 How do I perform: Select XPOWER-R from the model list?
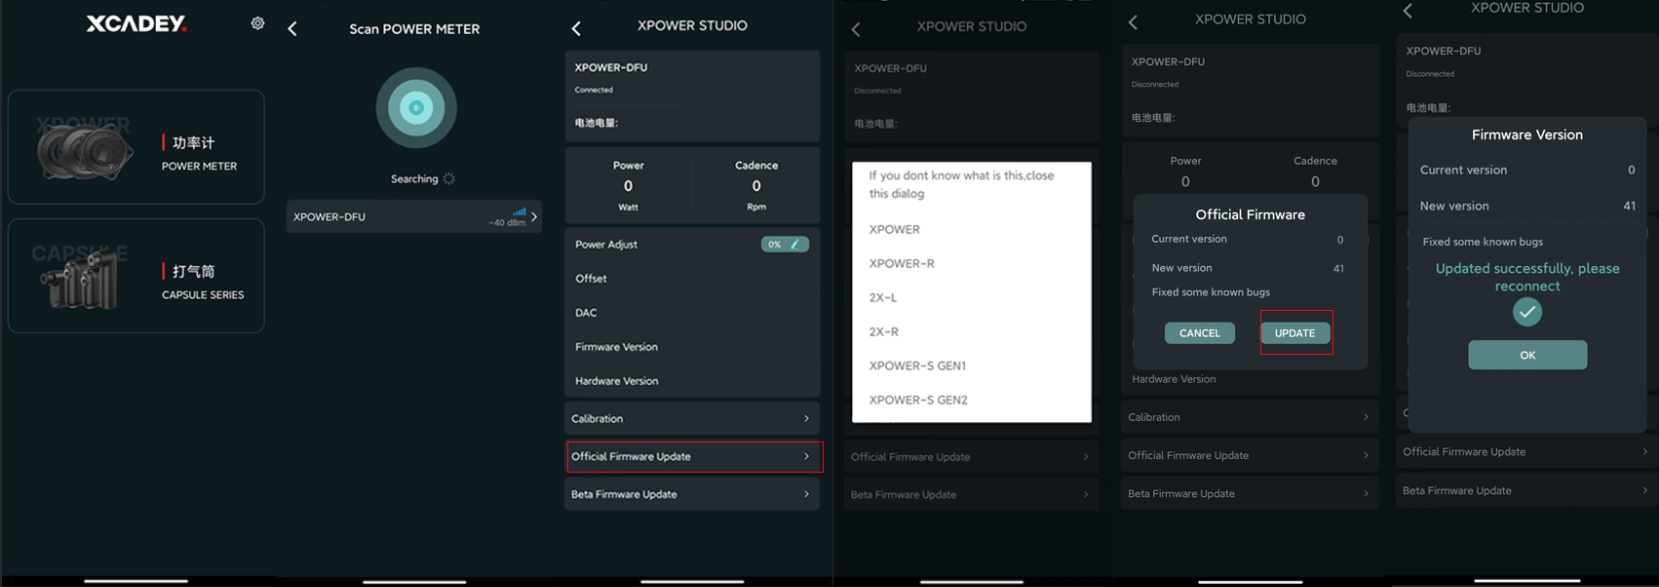coord(901,264)
